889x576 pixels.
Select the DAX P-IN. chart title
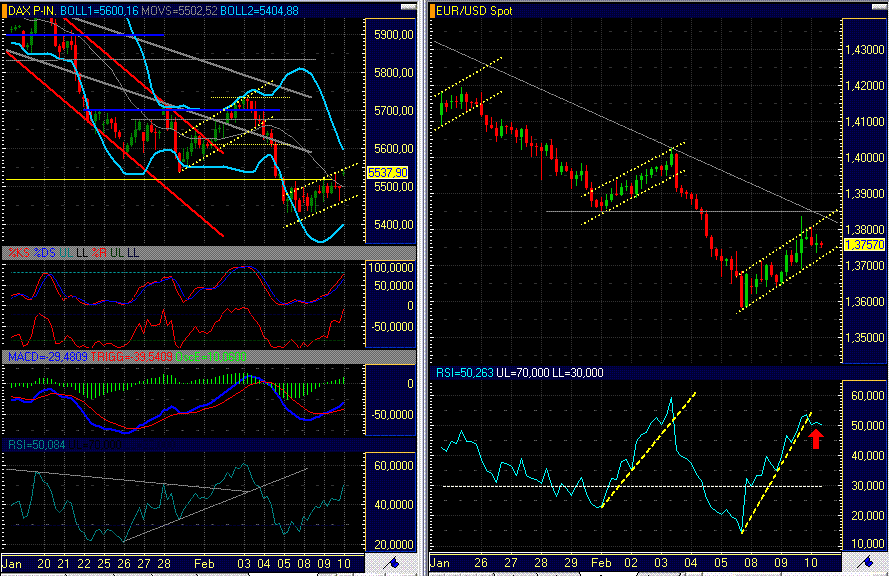(x=33, y=11)
